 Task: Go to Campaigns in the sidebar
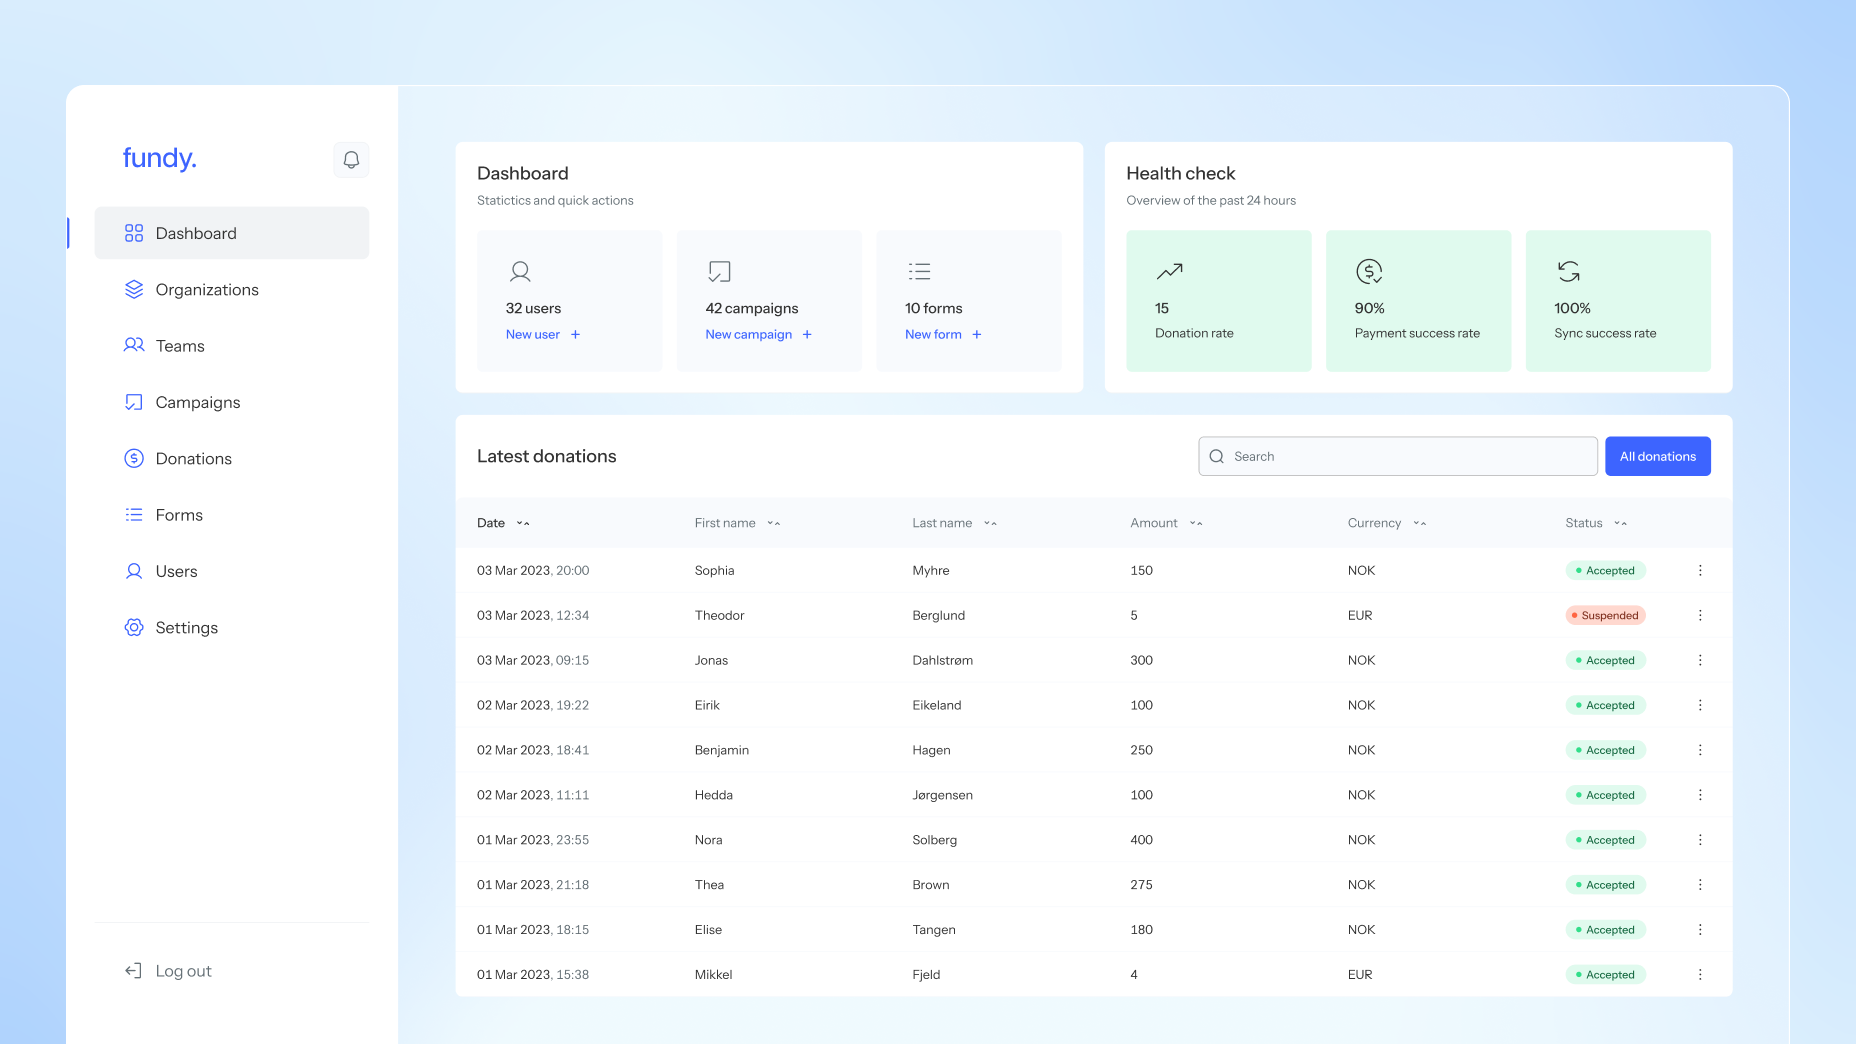[x=197, y=403]
